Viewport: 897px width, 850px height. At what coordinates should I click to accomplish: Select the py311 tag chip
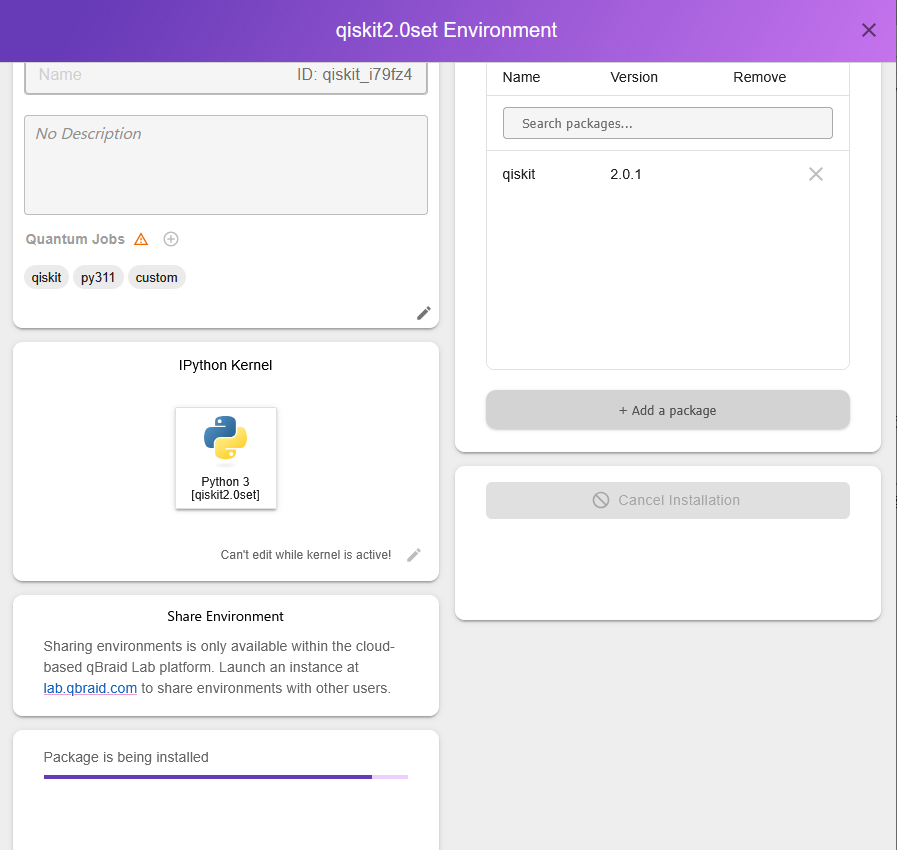tap(98, 277)
